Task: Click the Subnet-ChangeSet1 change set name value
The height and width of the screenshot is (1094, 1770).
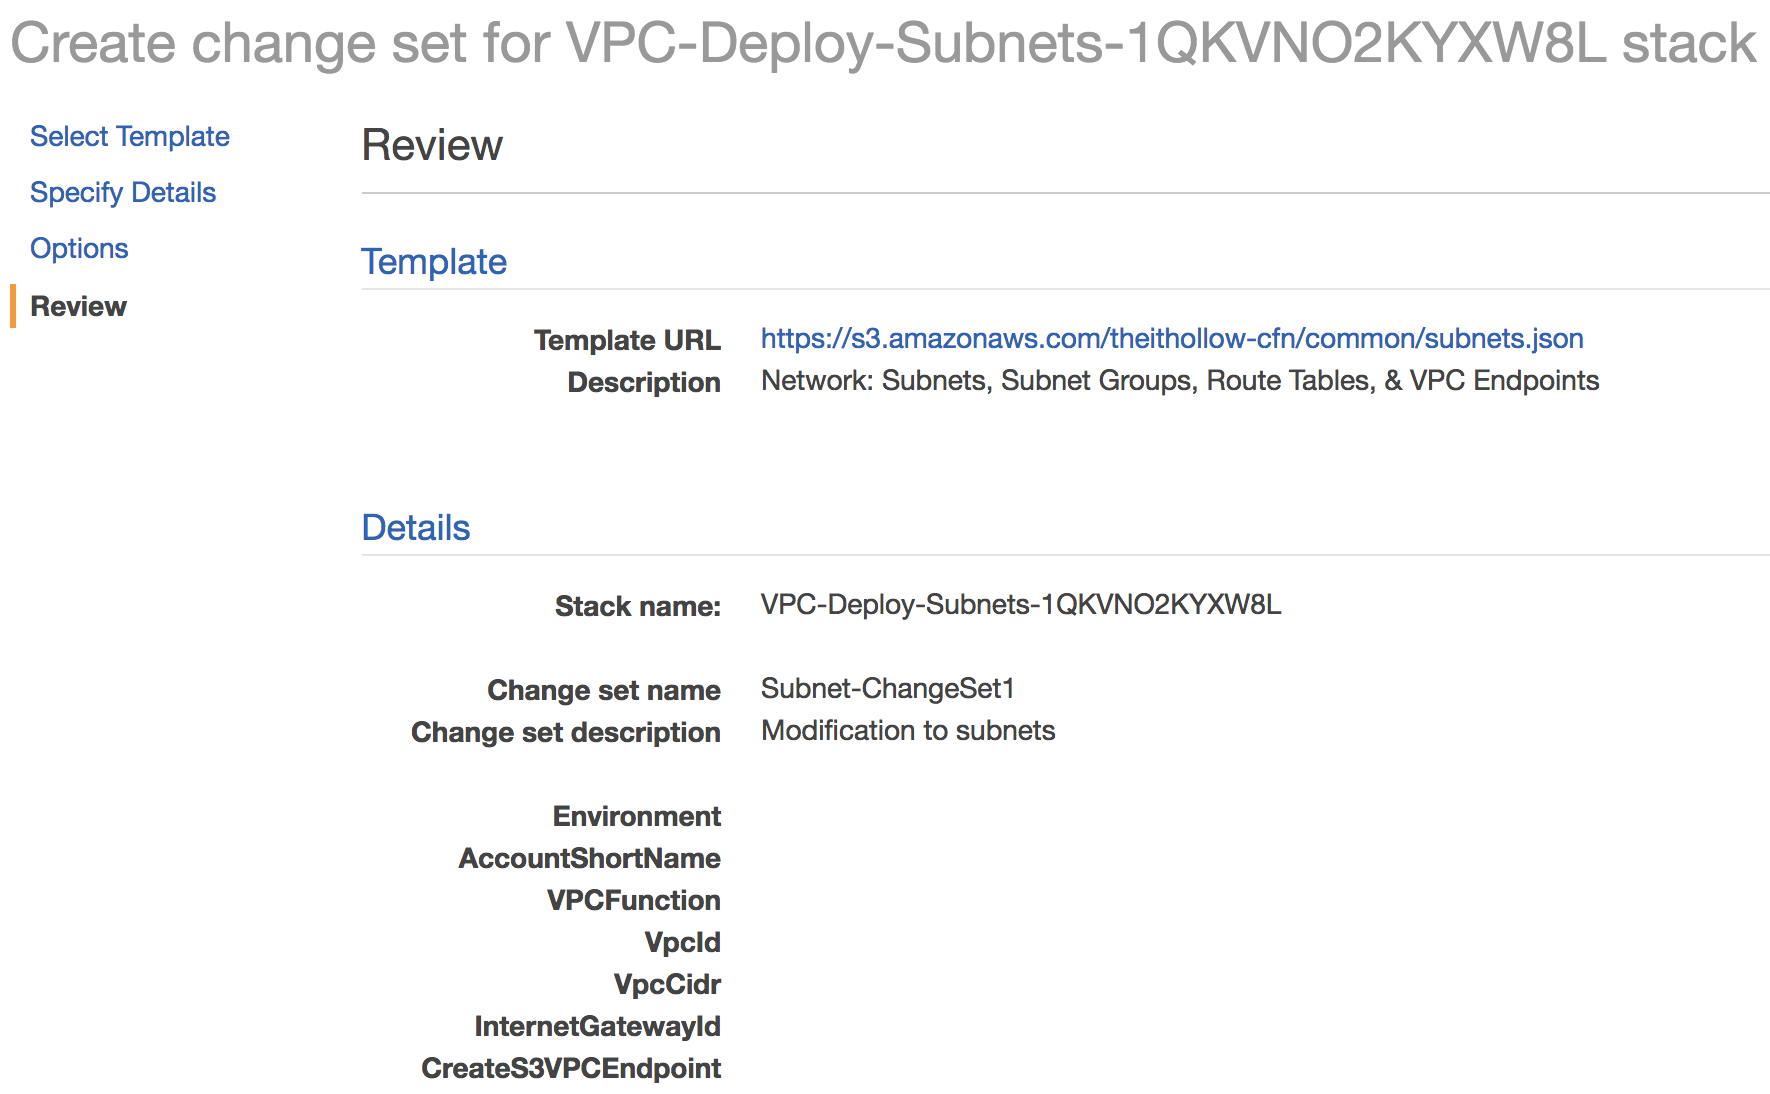Action: tap(887, 689)
